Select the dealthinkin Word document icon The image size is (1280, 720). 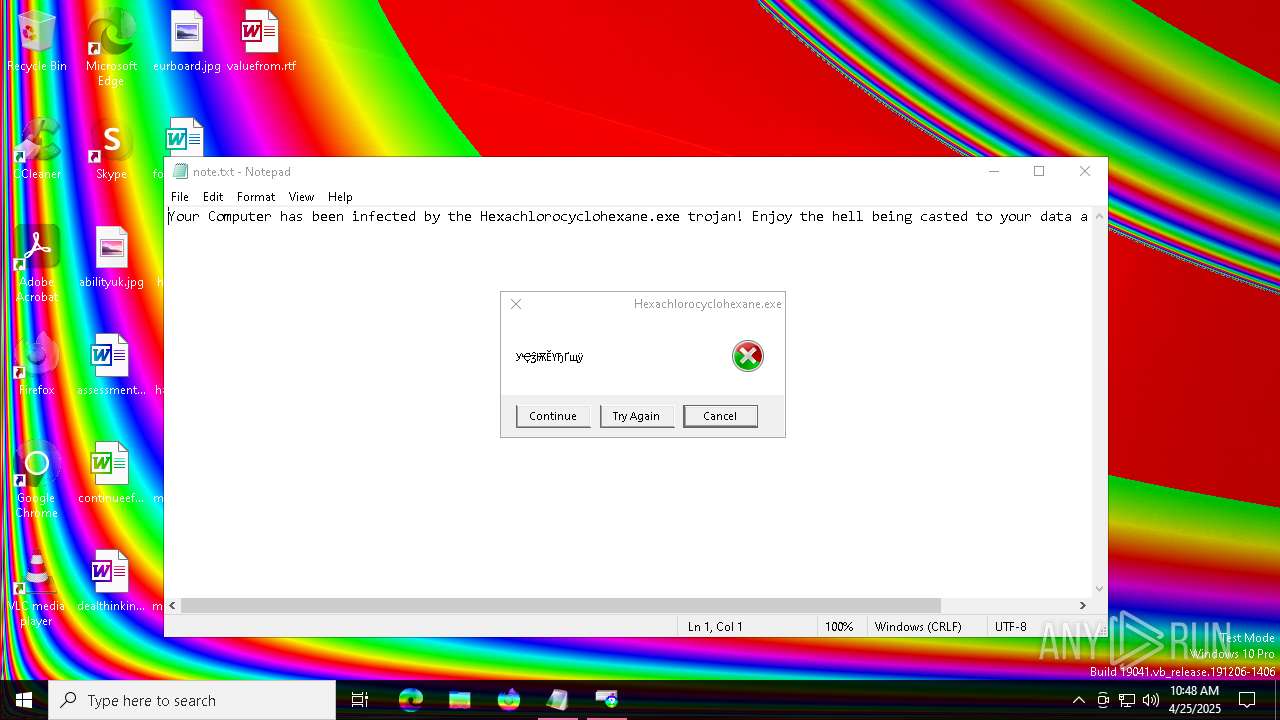111,582
